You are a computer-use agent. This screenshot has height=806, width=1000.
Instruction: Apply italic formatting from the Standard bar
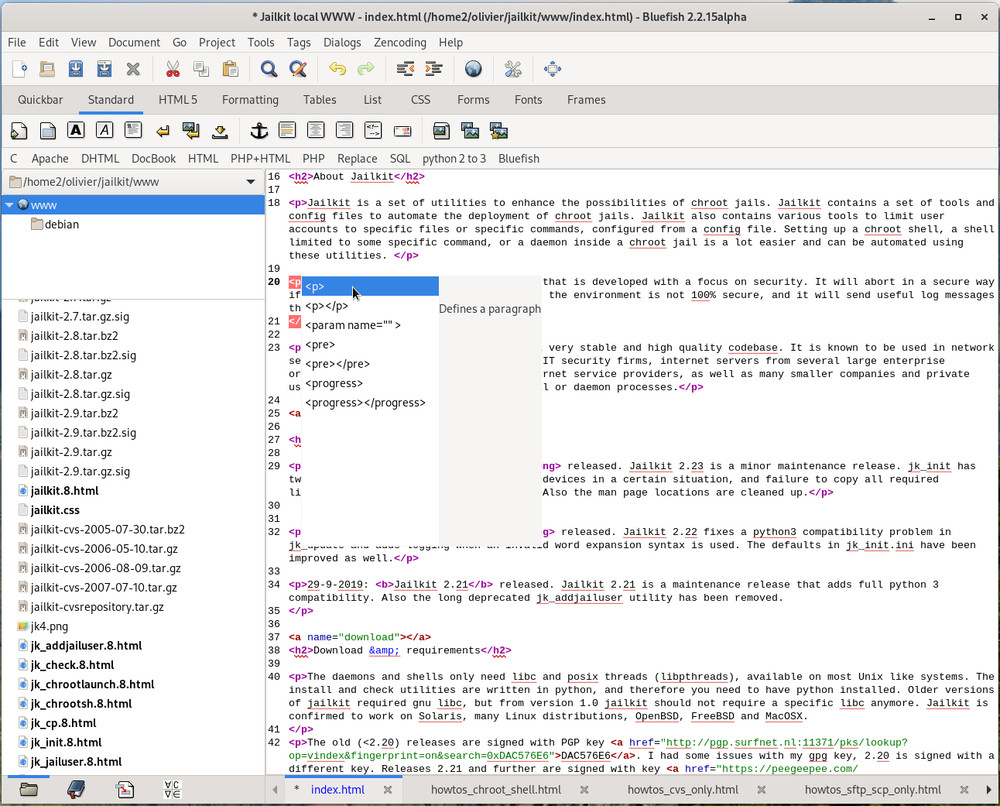click(105, 130)
